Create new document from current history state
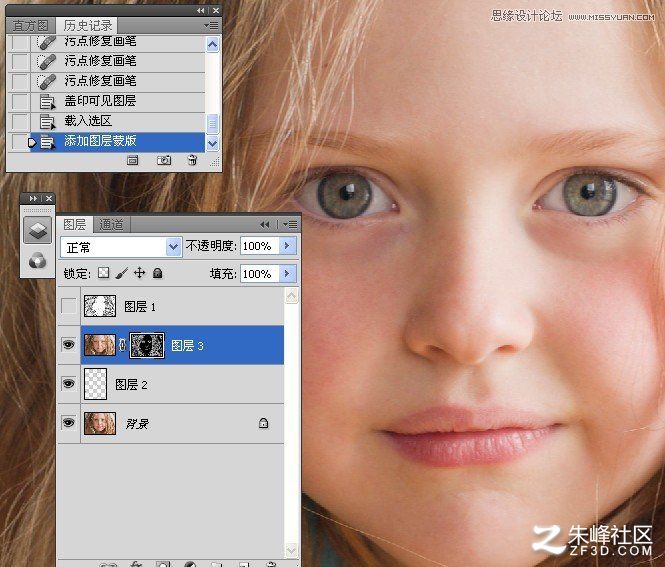 tap(133, 160)
